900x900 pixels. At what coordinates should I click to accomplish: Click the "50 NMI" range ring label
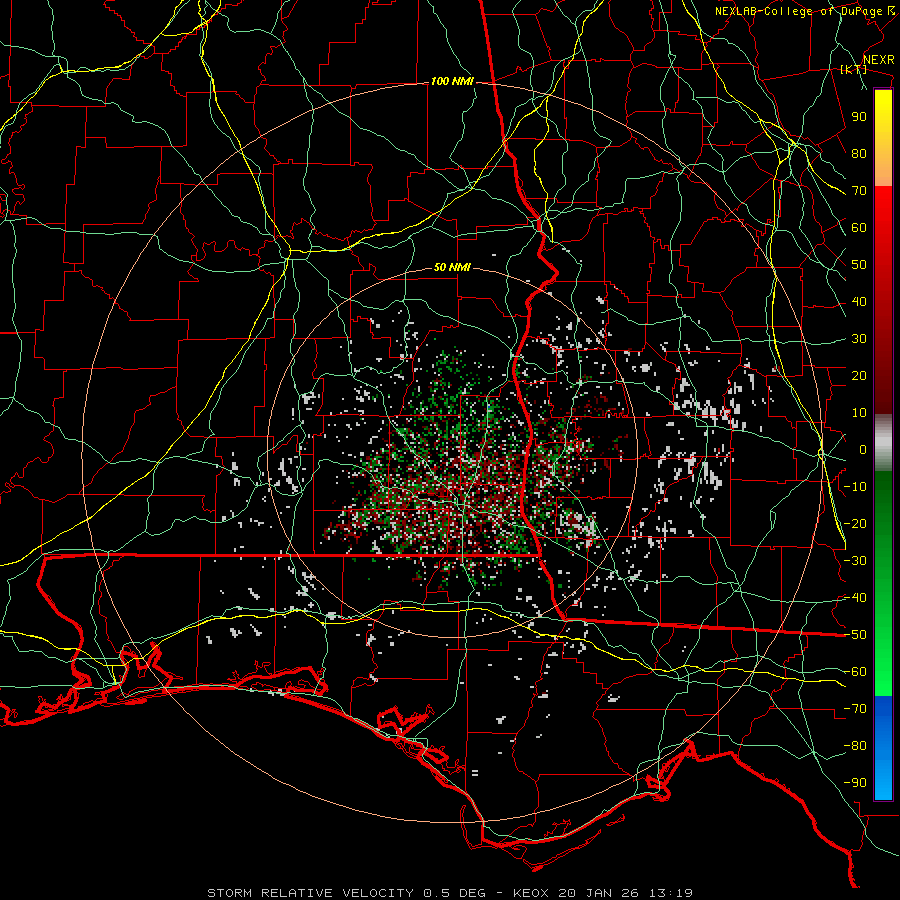pyautogui.click(x=452, y=267)
